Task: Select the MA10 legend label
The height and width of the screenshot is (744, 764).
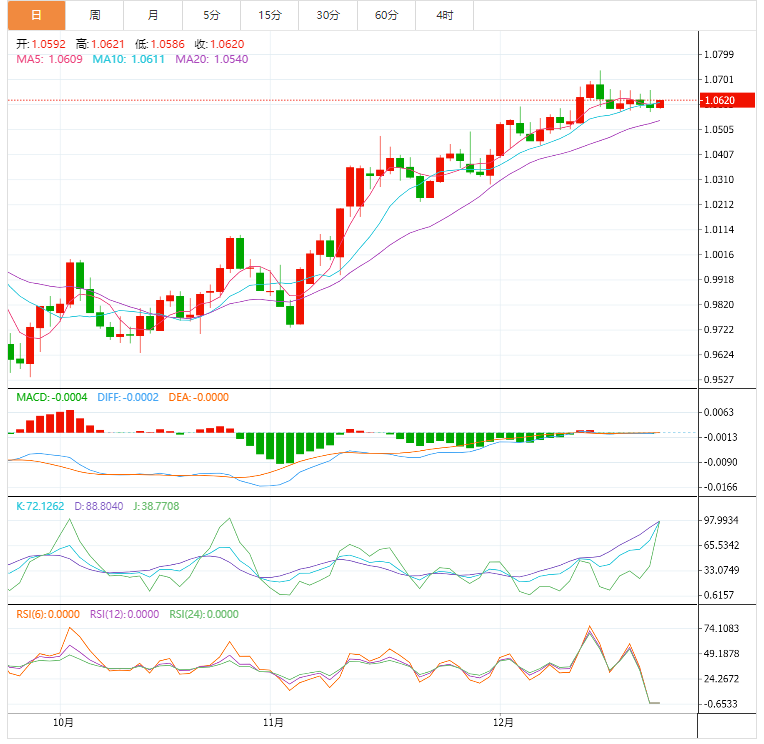Action: click(x=129, y=60)
